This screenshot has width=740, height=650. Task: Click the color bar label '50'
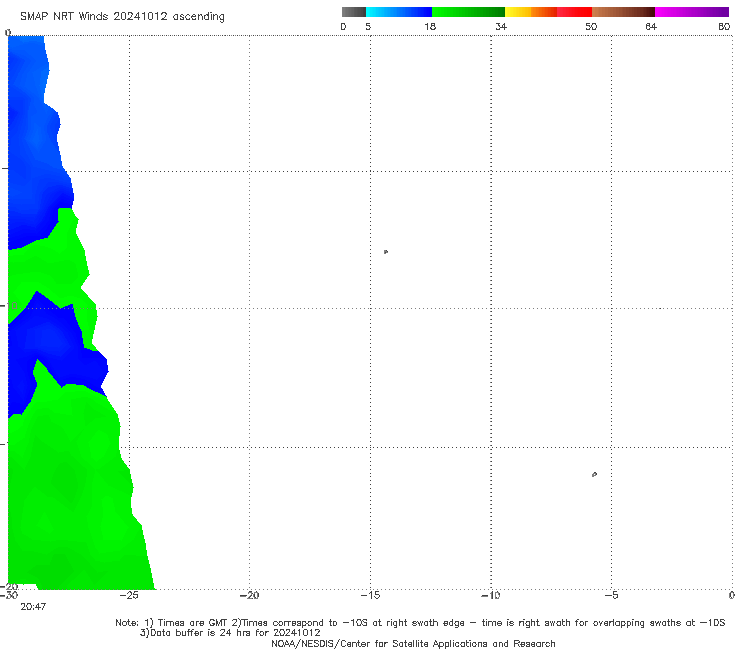pos(591,27)
